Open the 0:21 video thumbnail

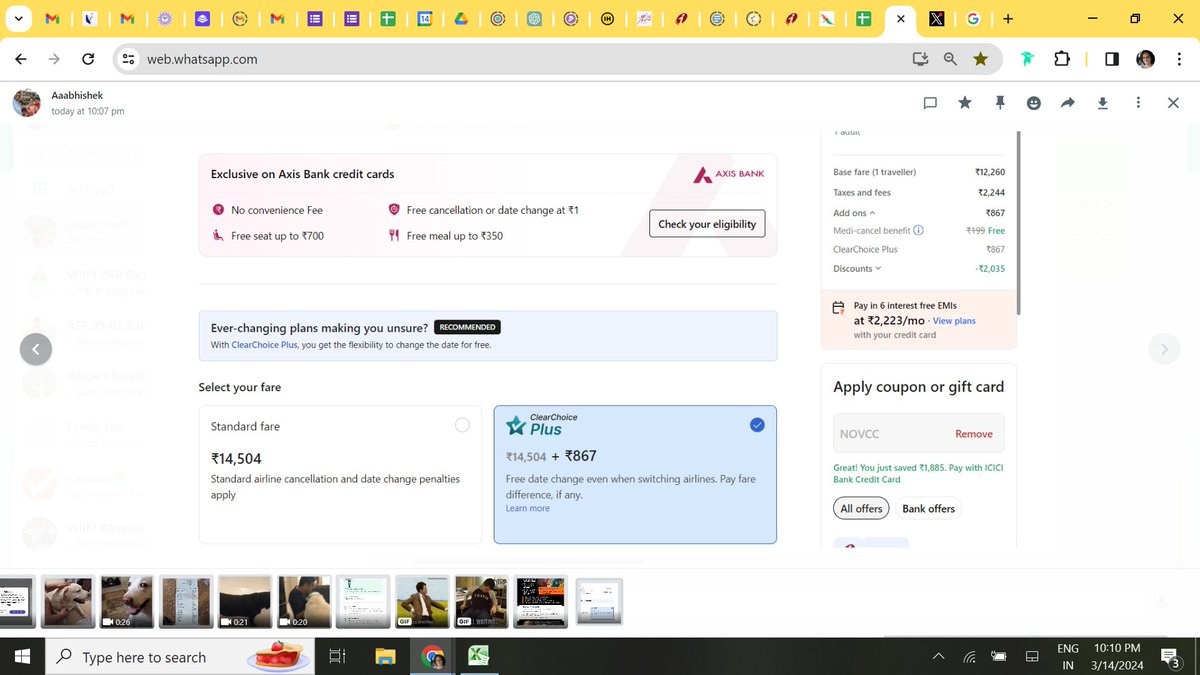[x=245, y=601]
